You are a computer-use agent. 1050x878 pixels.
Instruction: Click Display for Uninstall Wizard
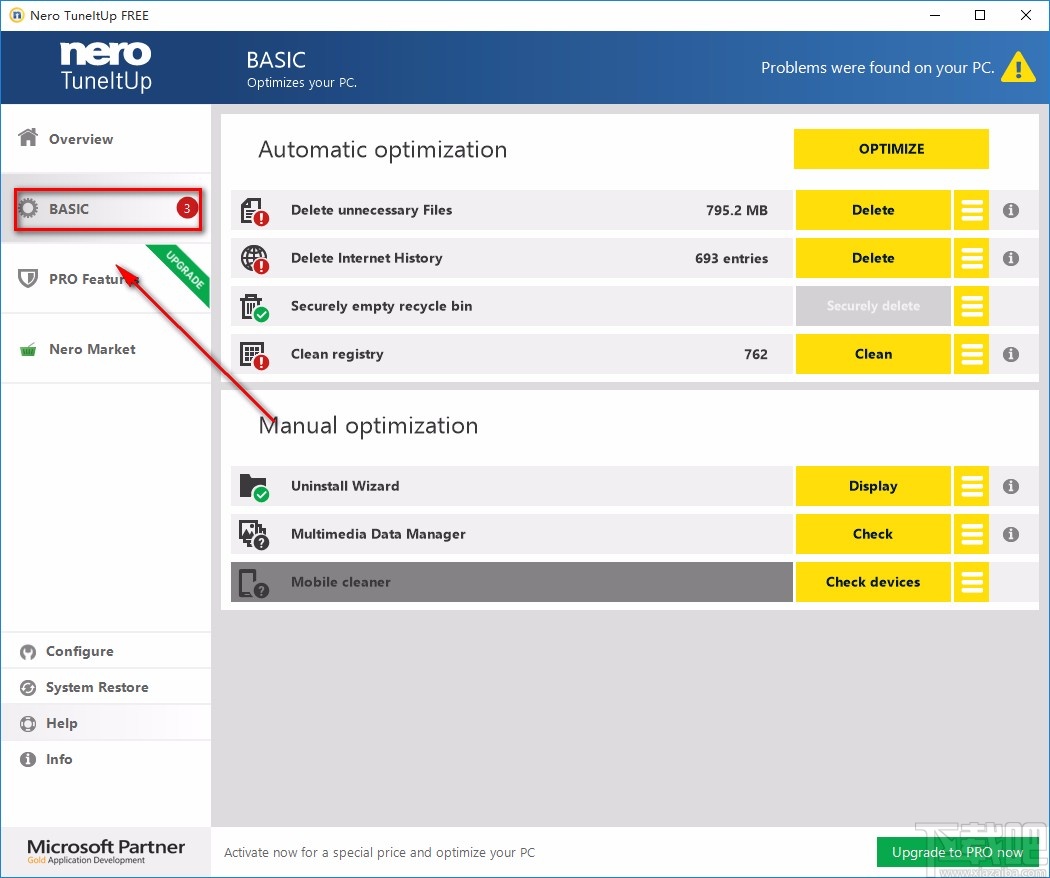pyautogui.click(x=873, y=486)
